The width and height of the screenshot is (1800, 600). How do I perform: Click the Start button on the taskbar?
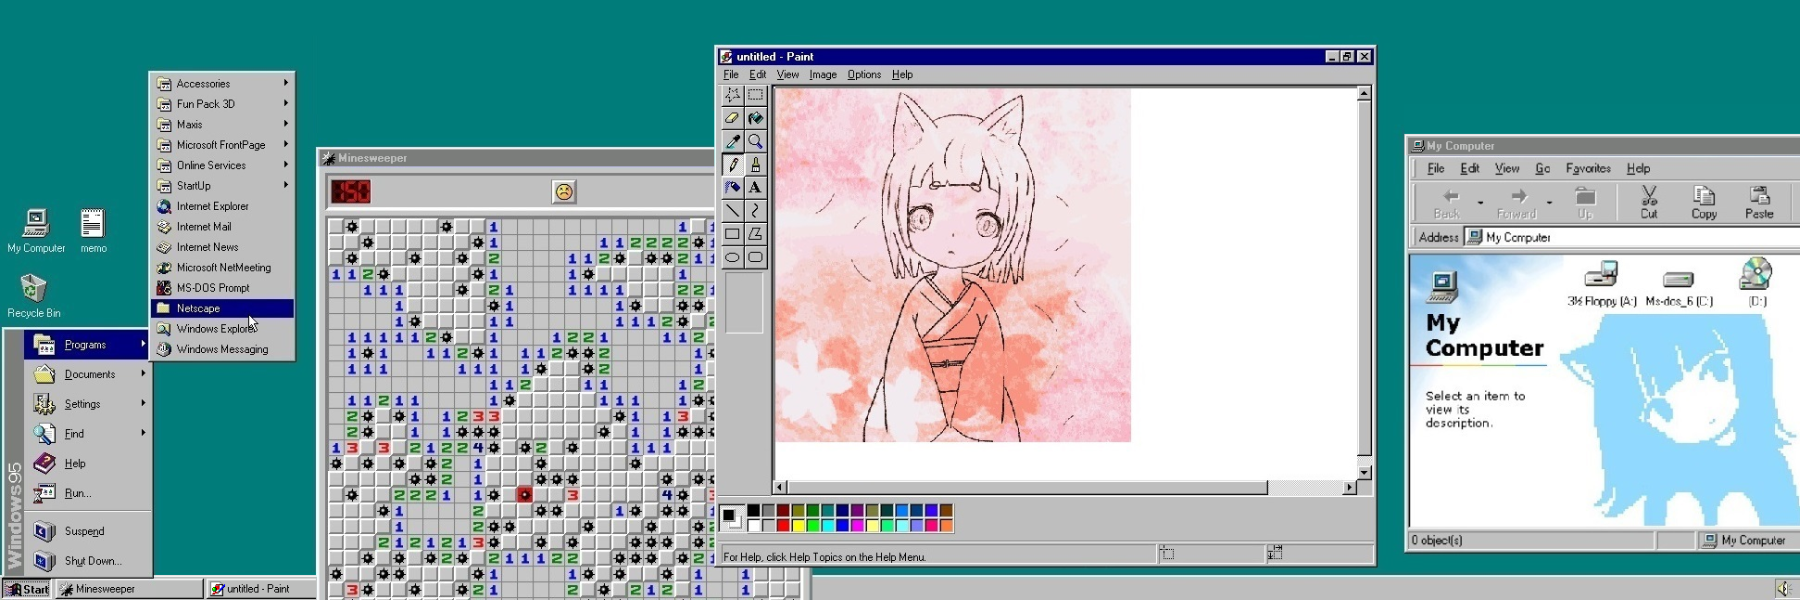[27, 589]
